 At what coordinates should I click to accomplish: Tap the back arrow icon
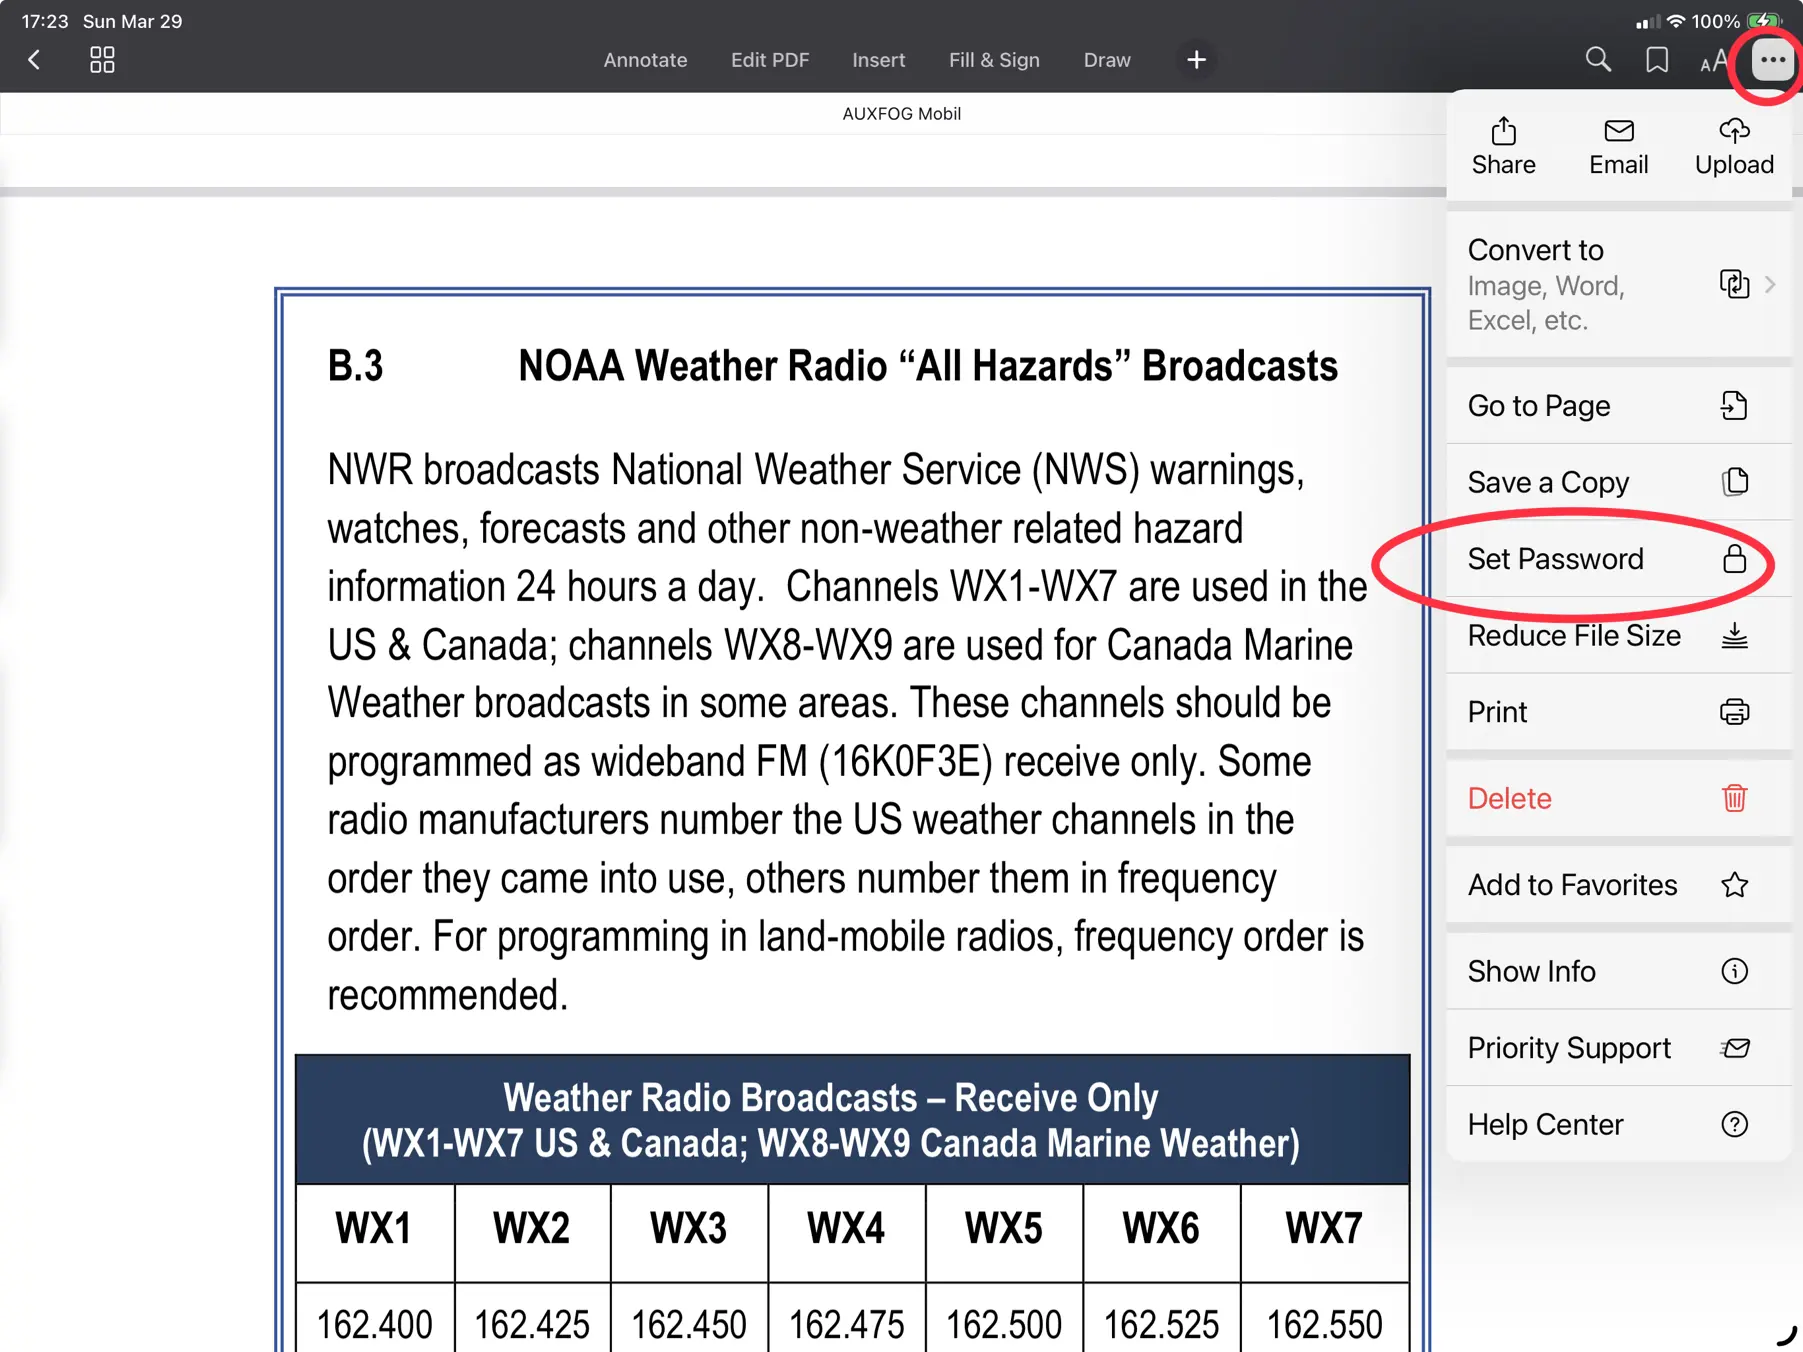pos(34,60)
